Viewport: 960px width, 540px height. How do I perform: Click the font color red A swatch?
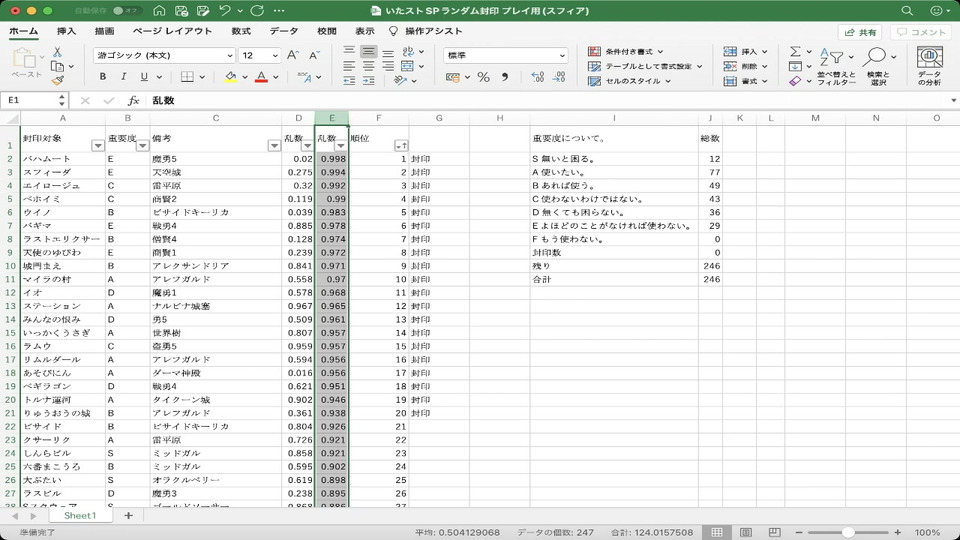[x=261, y=77]
